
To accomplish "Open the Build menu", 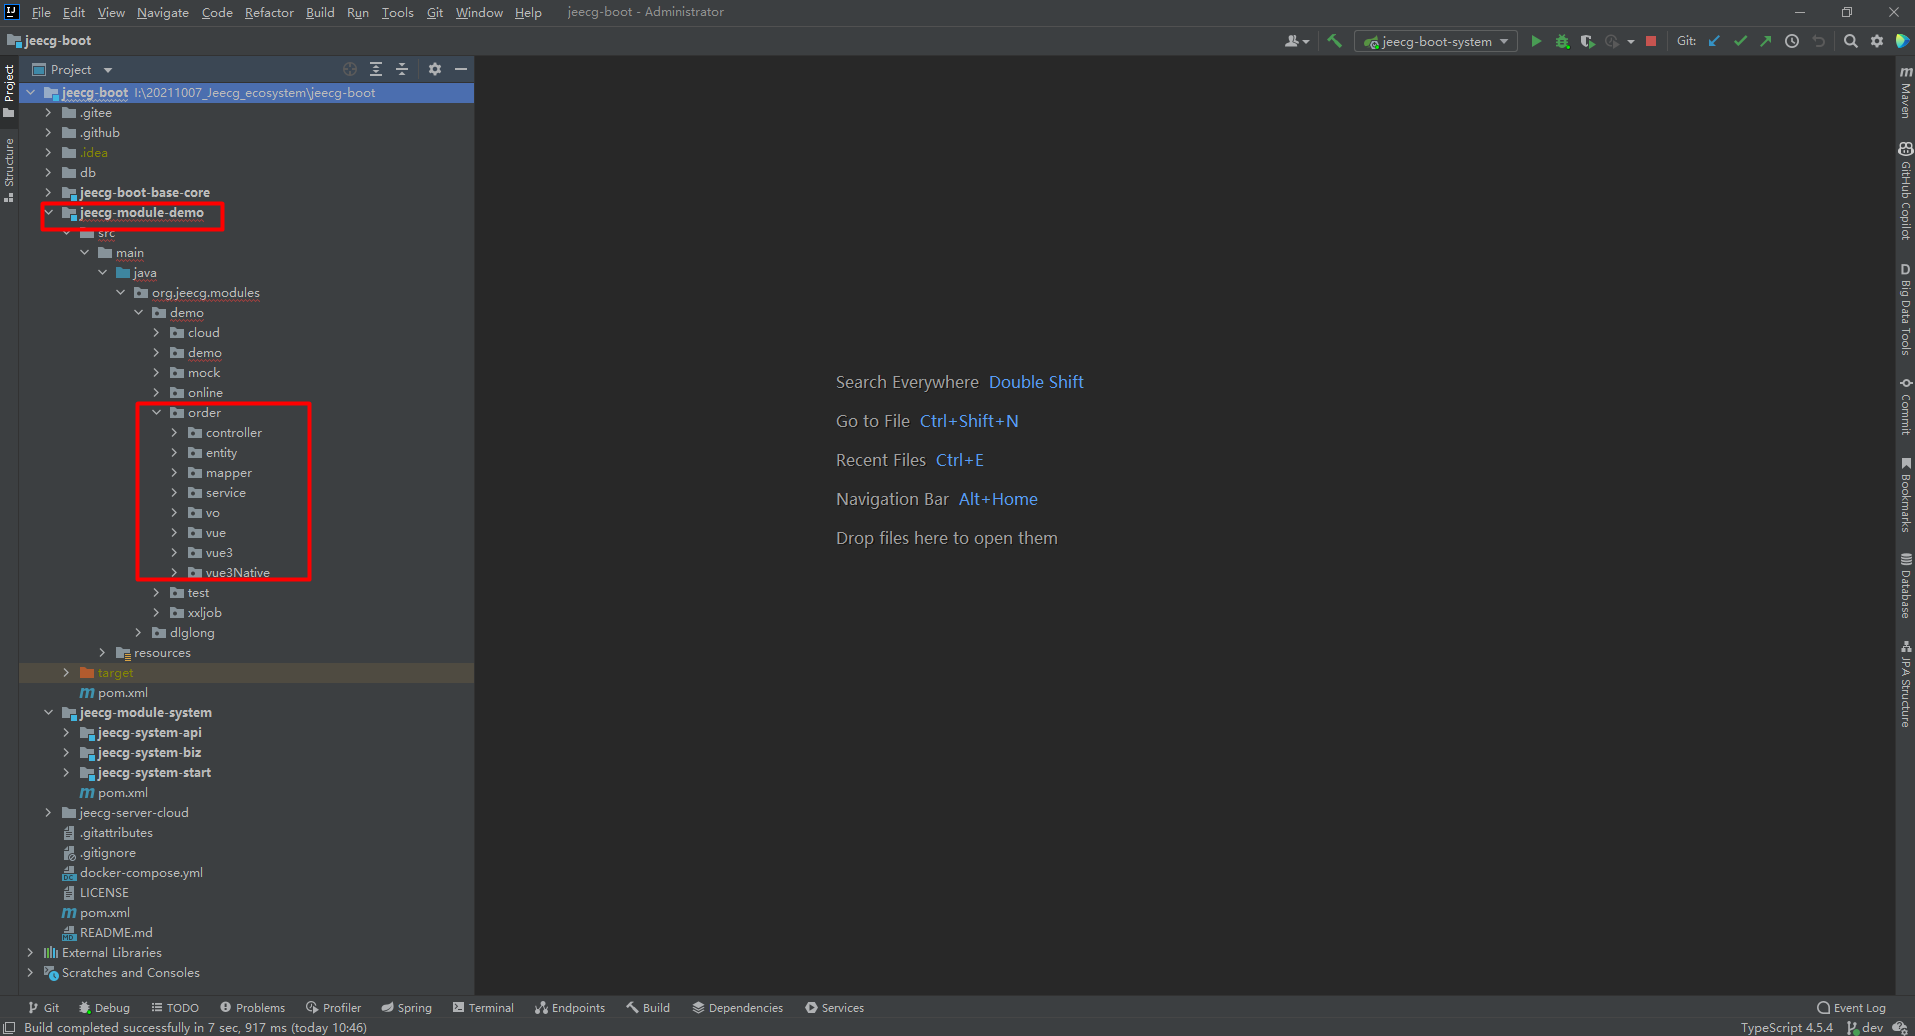I will click(320, 12).
